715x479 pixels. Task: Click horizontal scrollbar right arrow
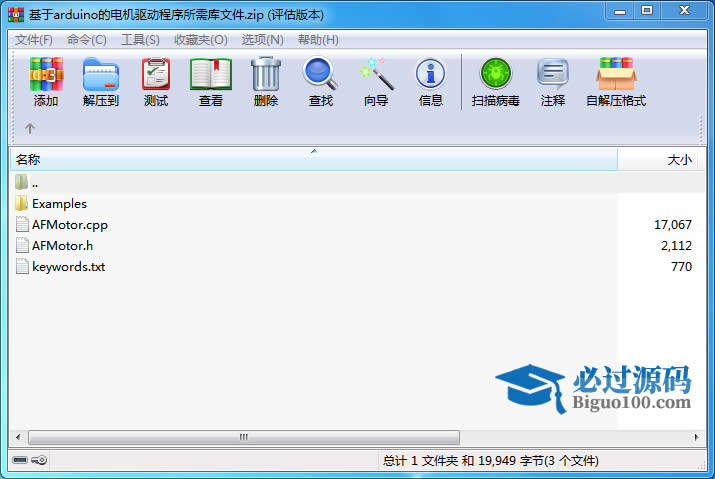tap(696, 437)
